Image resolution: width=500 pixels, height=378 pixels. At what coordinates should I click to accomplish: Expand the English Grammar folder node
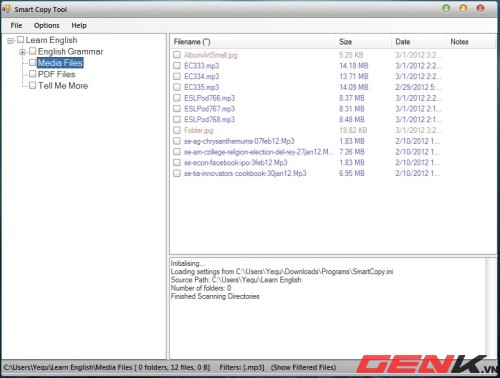pyautogui.click(x=23, y=52)
